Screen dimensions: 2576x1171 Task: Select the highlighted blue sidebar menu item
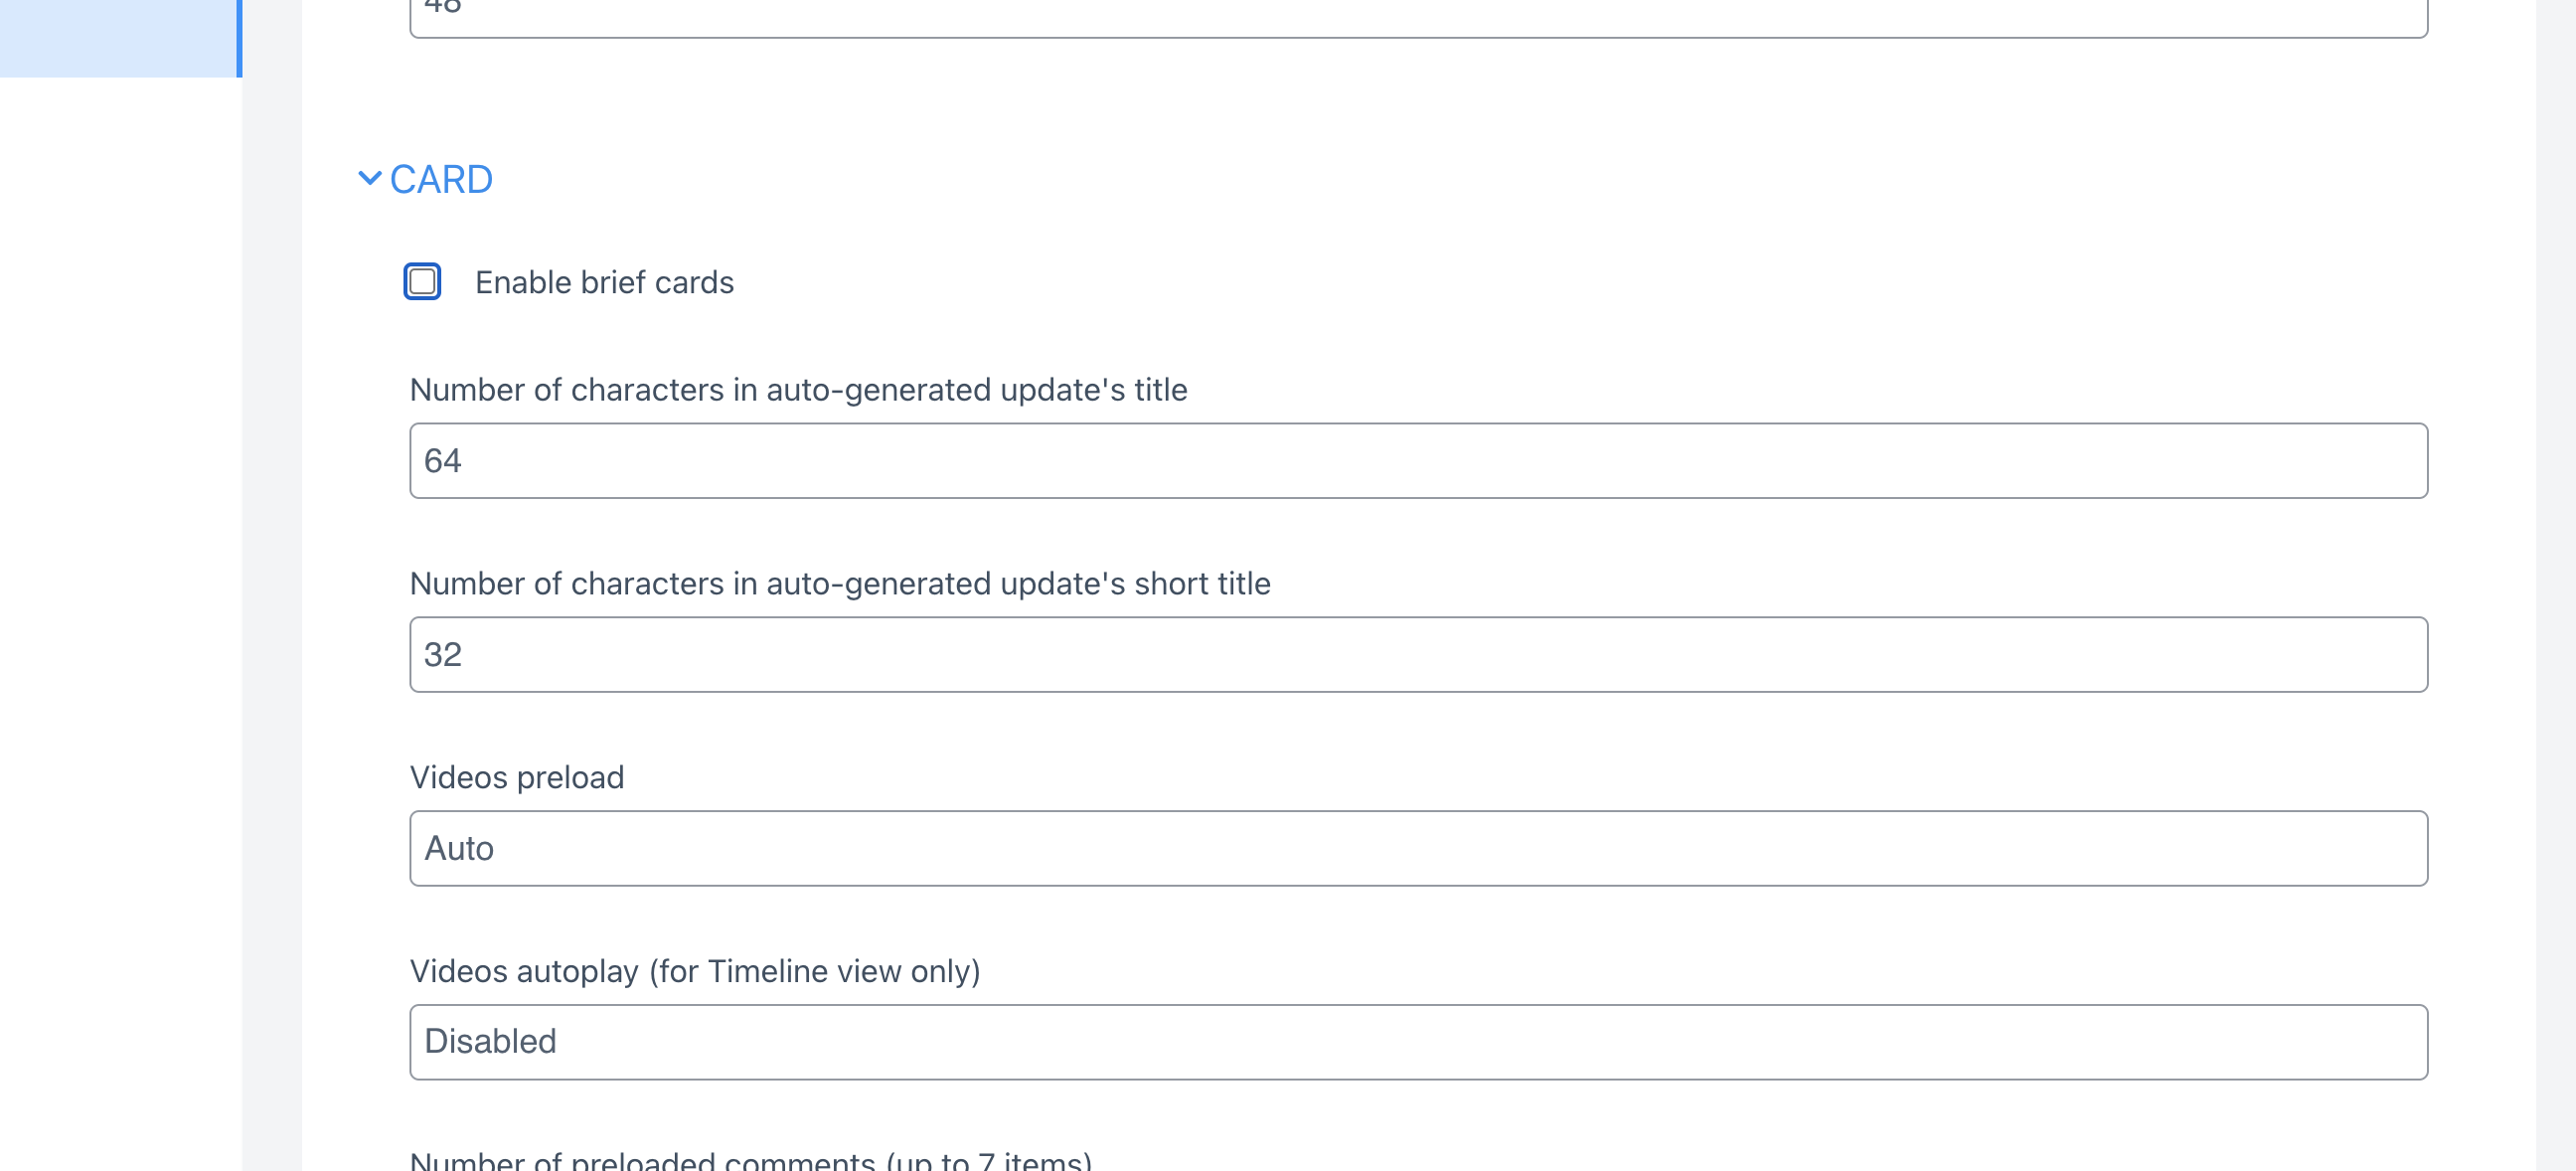[118, 38]
